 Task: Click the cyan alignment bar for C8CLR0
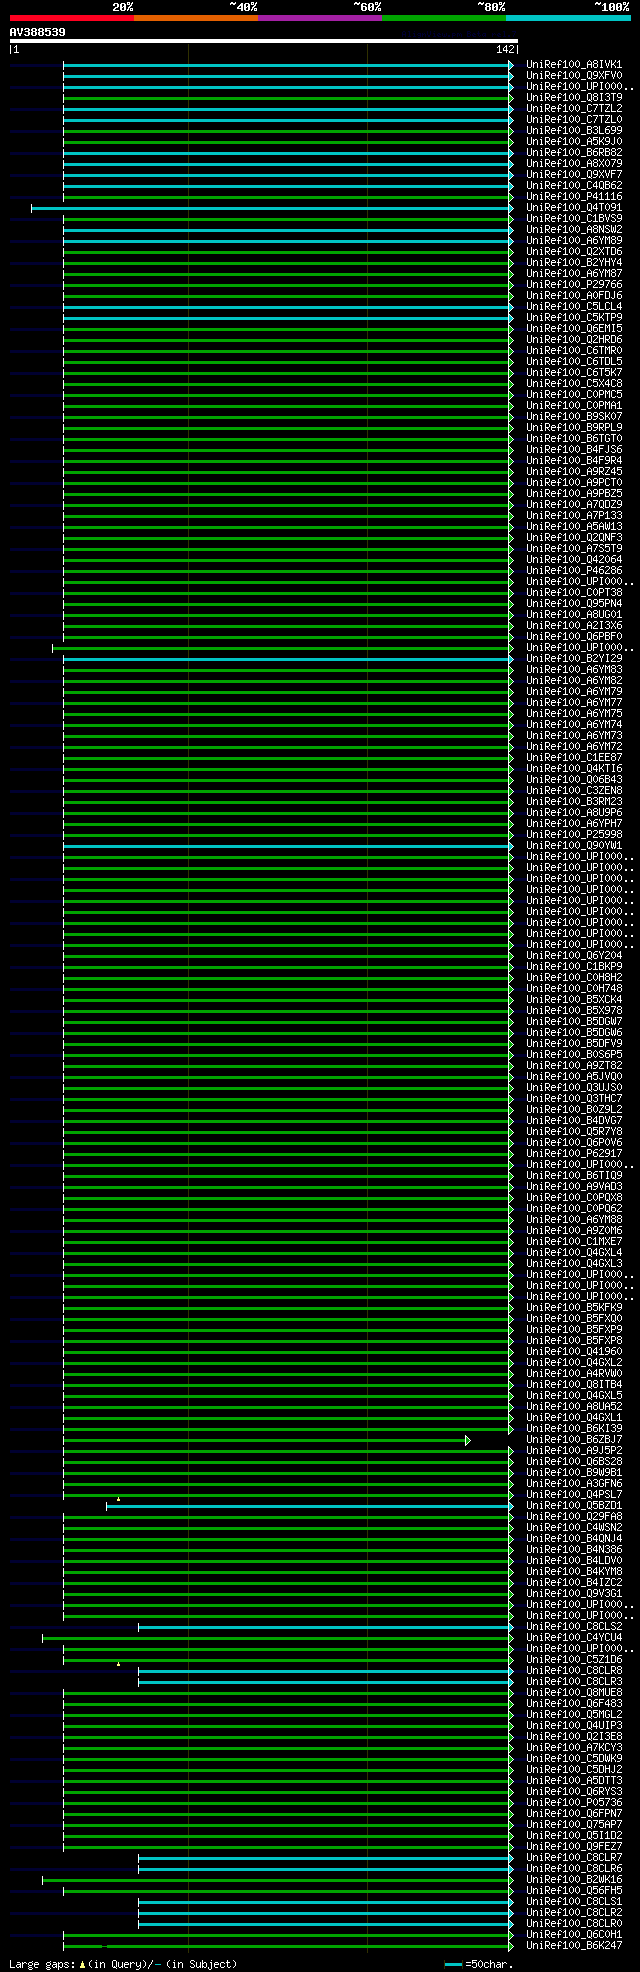tap(324, 1923)
